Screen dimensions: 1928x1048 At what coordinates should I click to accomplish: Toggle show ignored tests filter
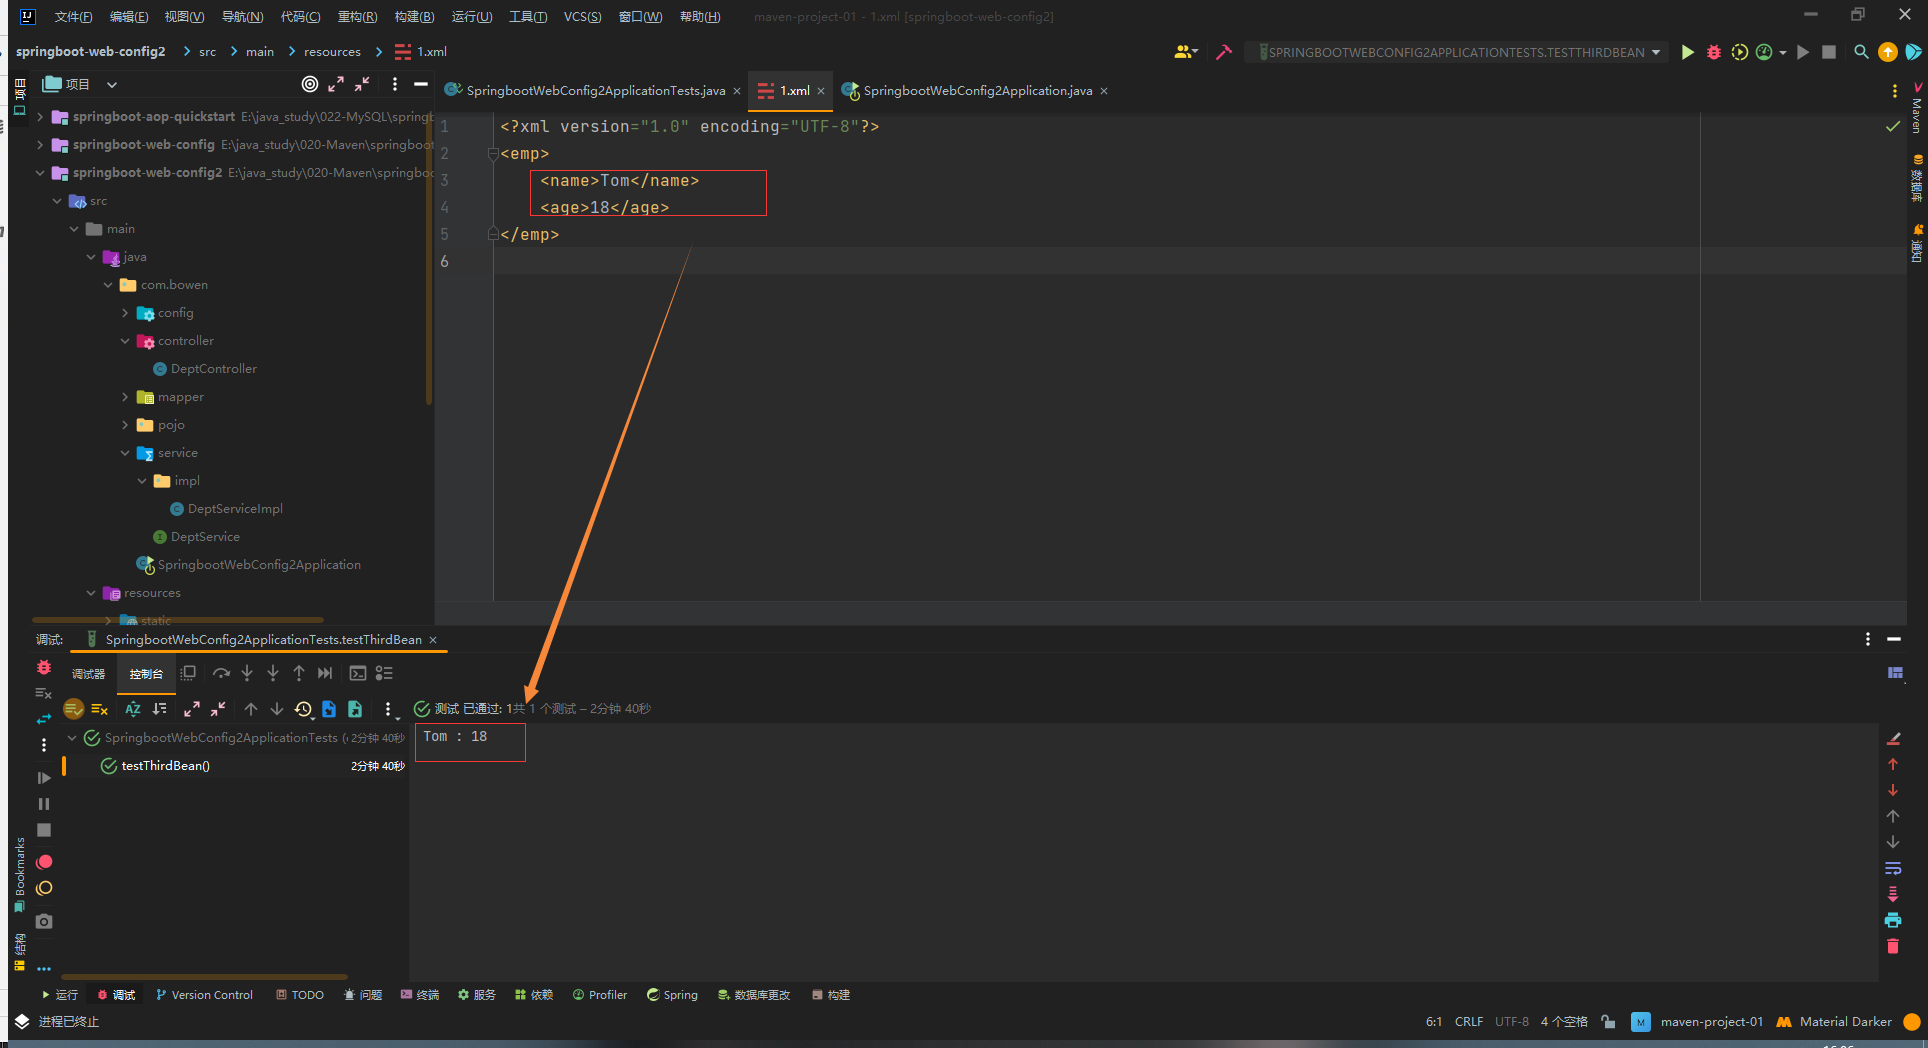click(x=99, y=709)
